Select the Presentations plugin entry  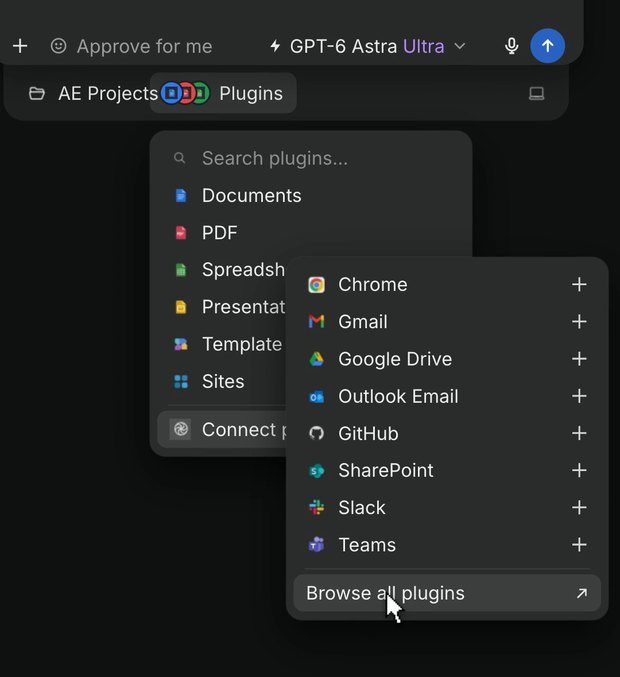[222, 307]
